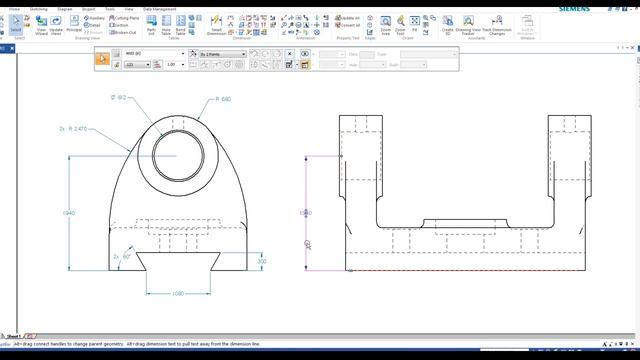Viewport: 640px width, 360px height.
Task: Create a Principal view
Action: (74, 24)
